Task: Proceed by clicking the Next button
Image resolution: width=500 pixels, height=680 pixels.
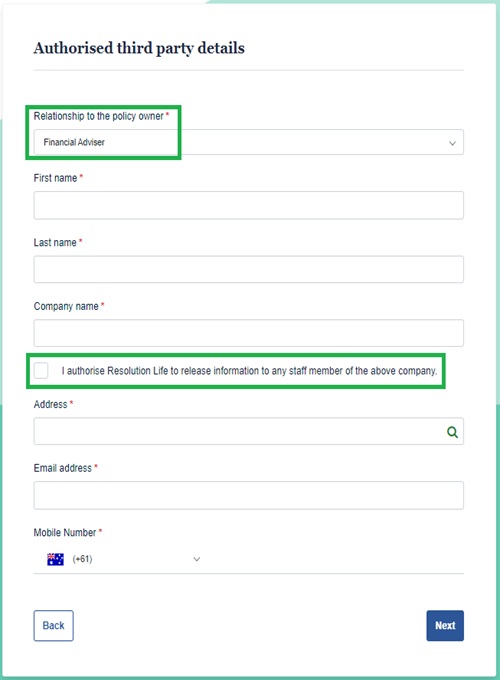Action: (445, 625)
